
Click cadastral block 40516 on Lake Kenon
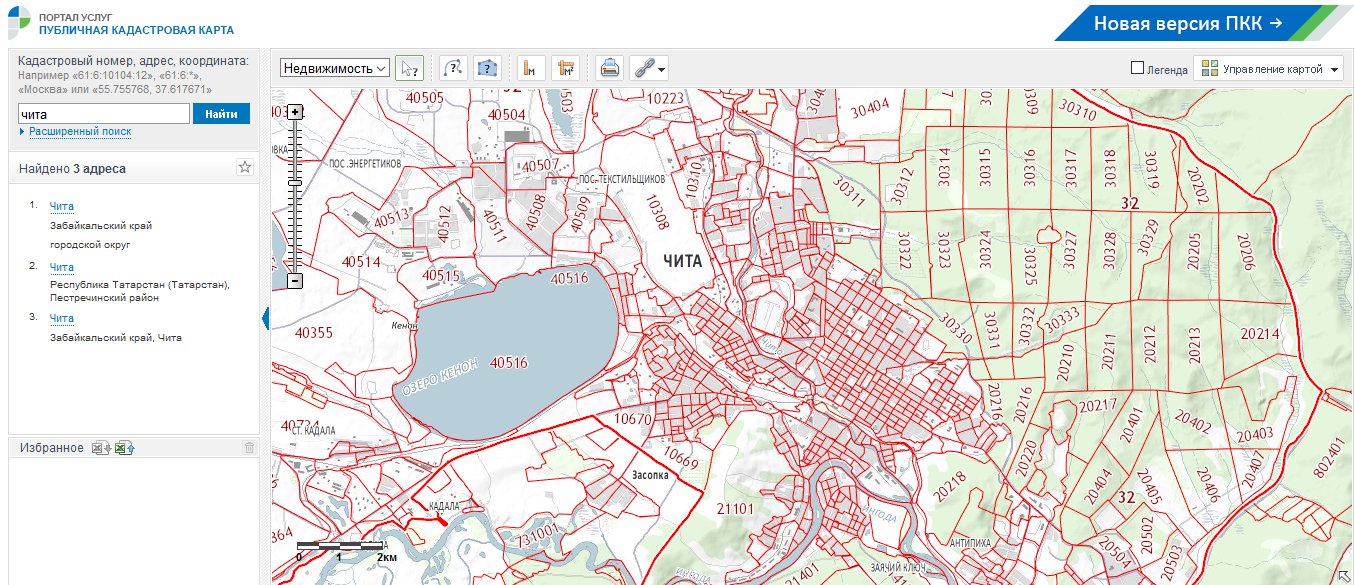[509, 362]
